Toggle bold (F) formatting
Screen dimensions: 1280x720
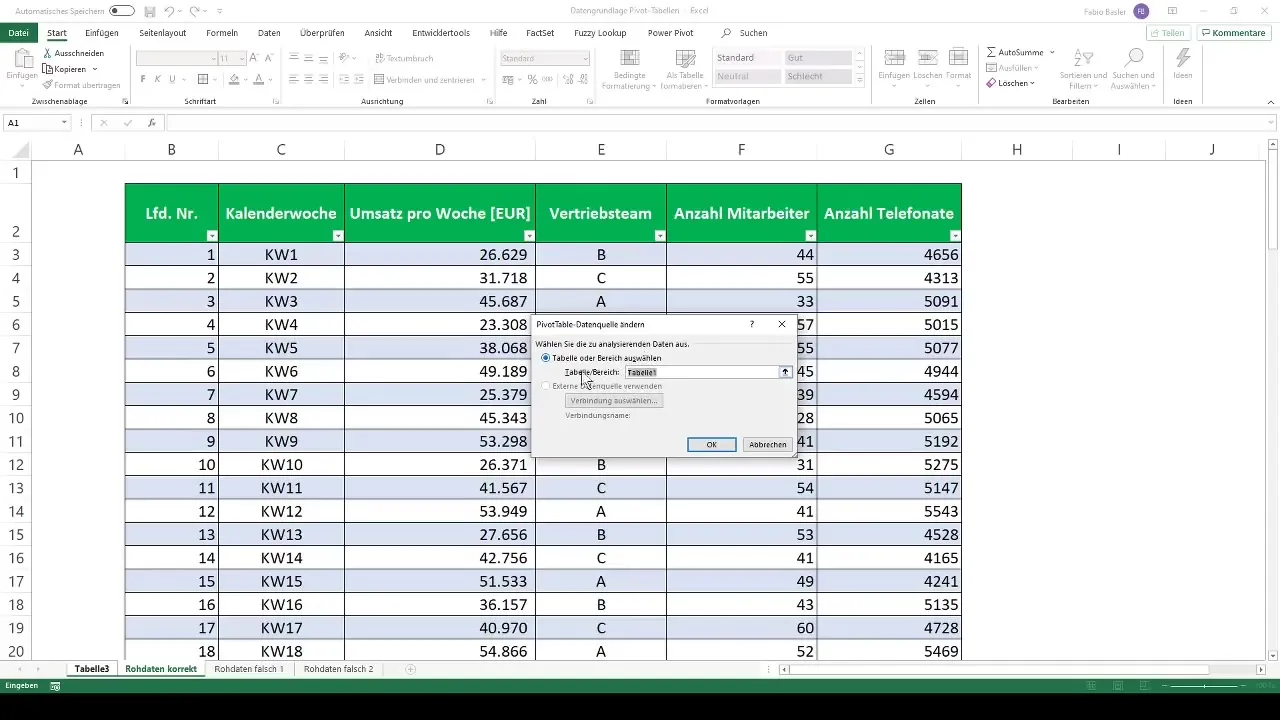pyautogui.click(x=143, y=79)
